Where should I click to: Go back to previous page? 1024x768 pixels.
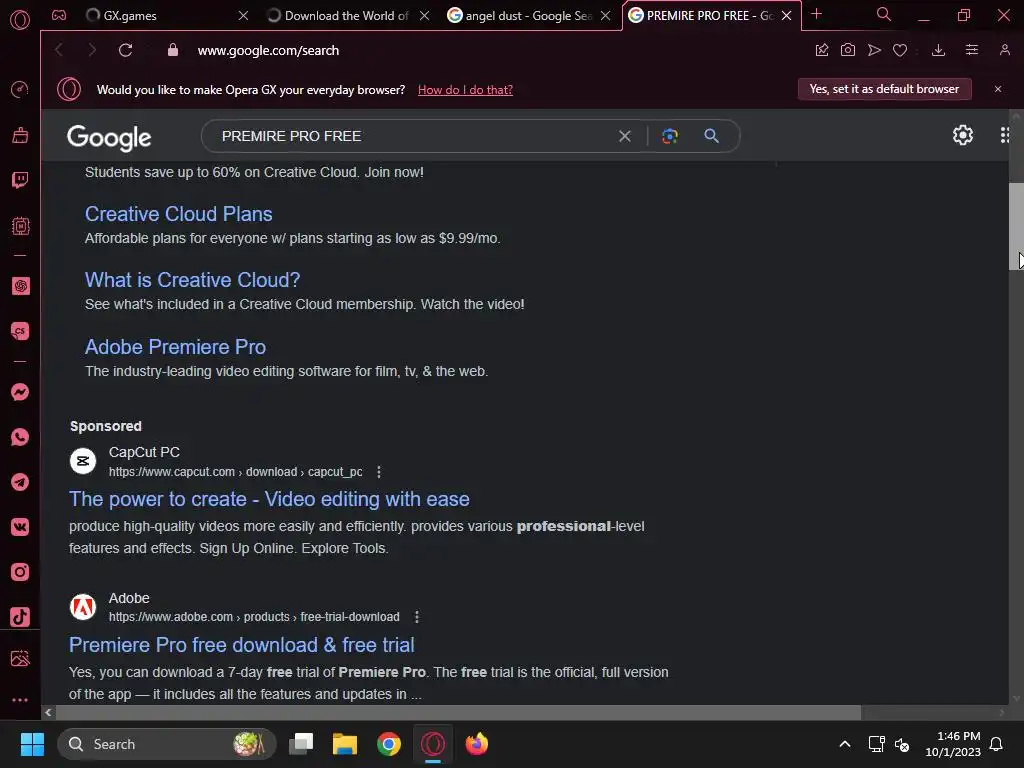tap(59, 50)
